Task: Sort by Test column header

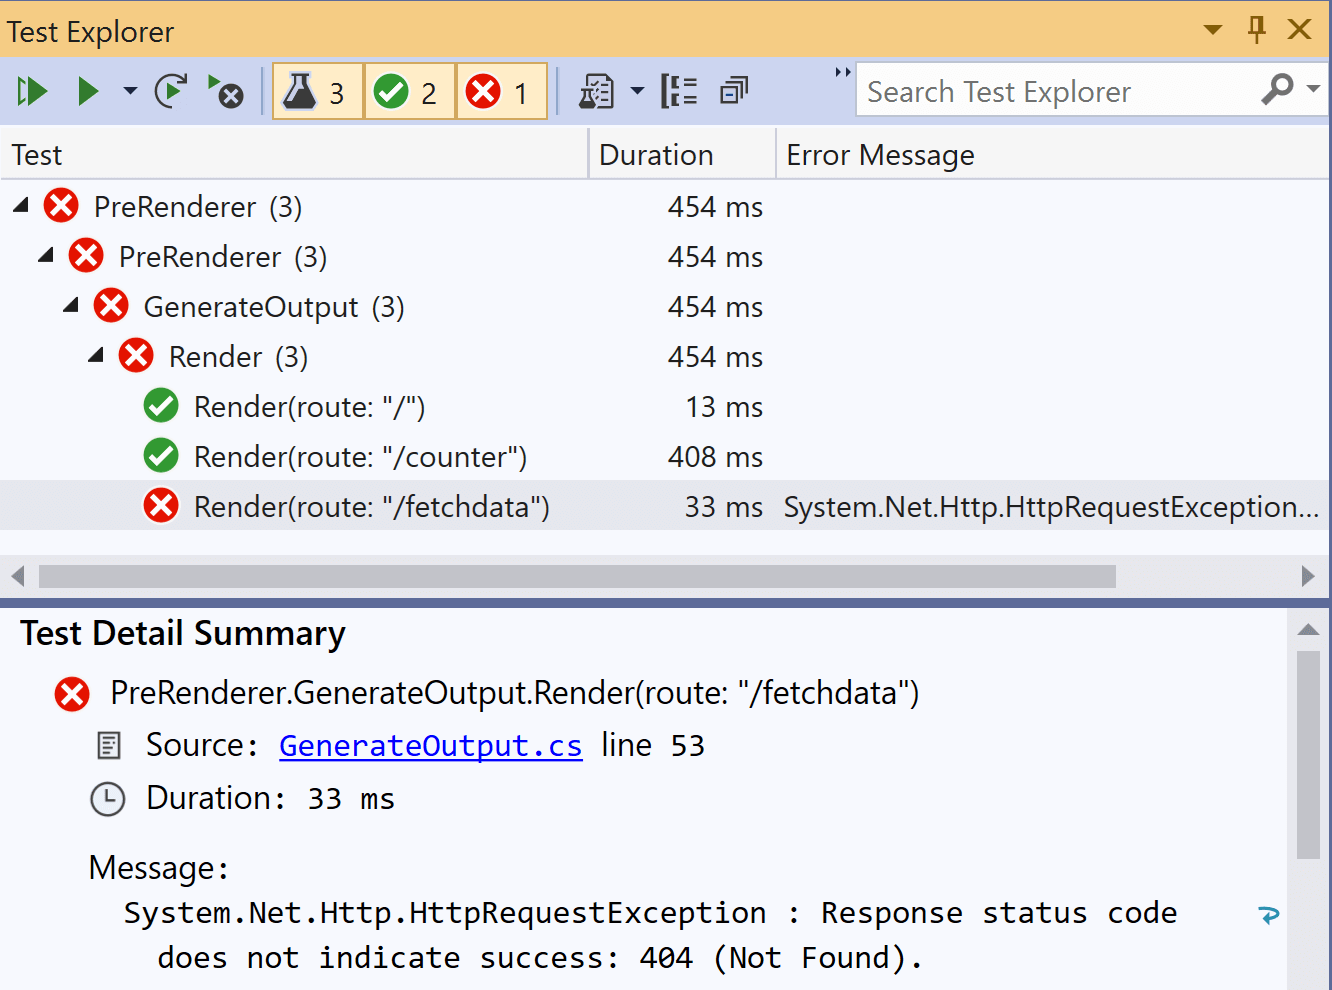Action: 294,155
